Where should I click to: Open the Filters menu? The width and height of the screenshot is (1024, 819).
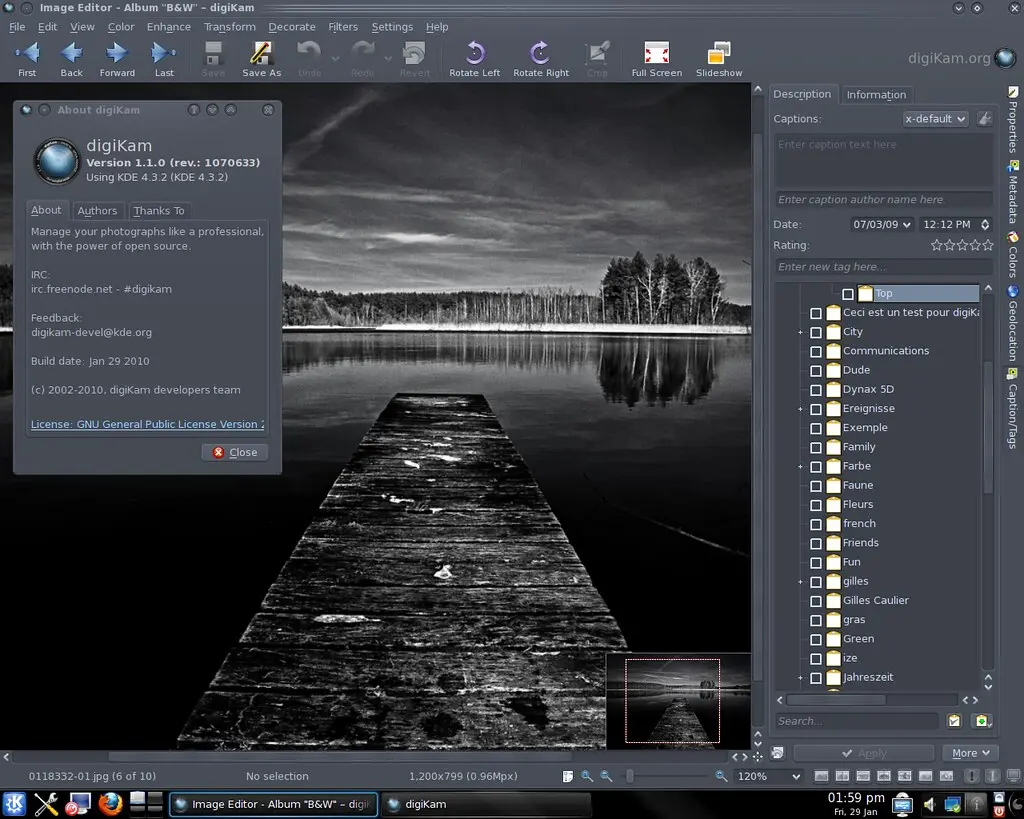pyautogui.click(x=343, y=27)
